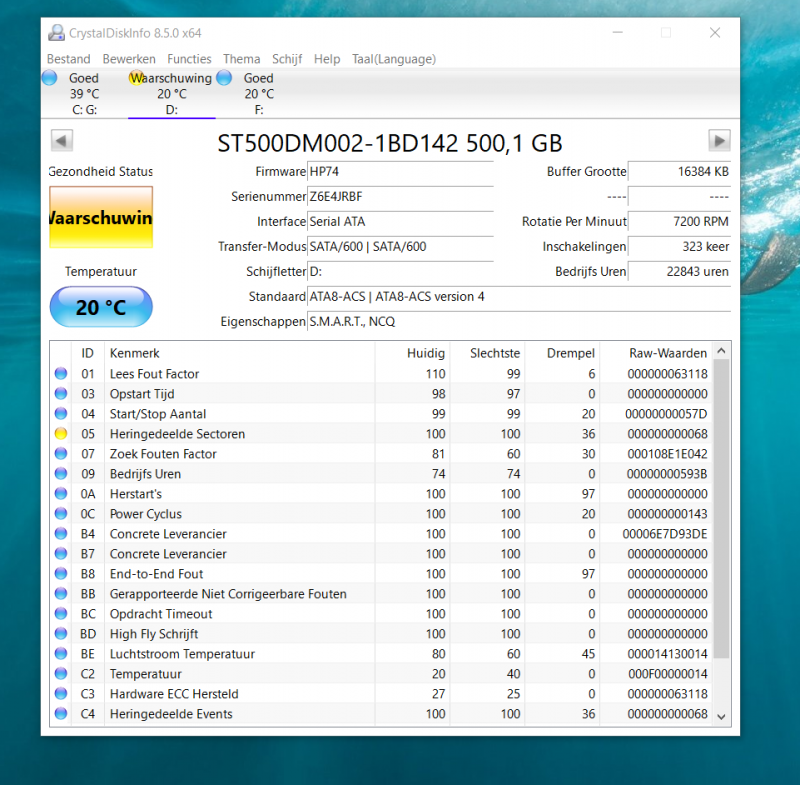Open the Bestand menu
Image resolution: width=800 pixels, height=785 pixels.
point(68,59)
